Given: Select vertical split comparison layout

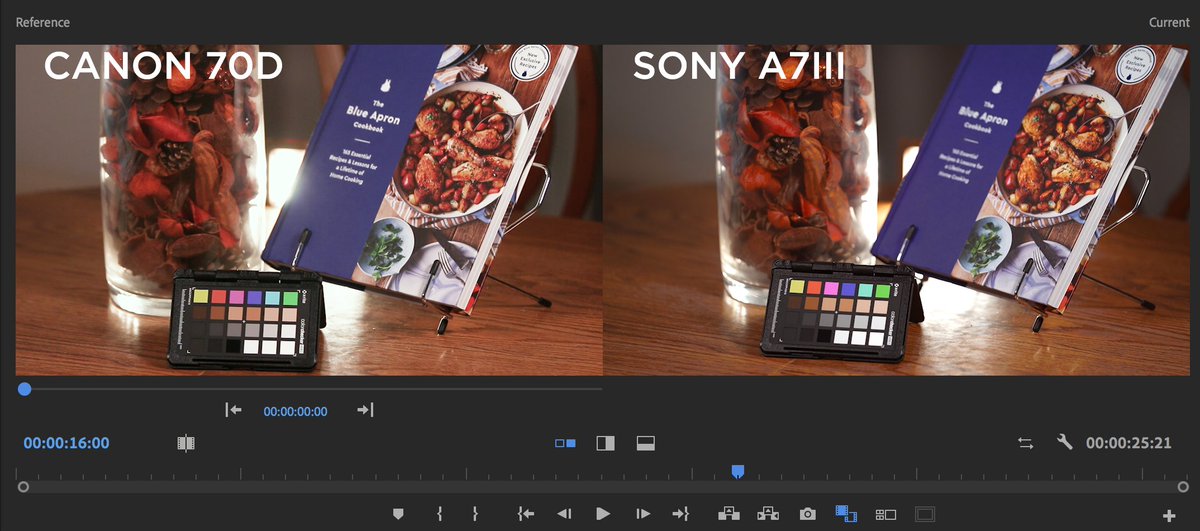Looking at the screenshot, I should point(605,442).
